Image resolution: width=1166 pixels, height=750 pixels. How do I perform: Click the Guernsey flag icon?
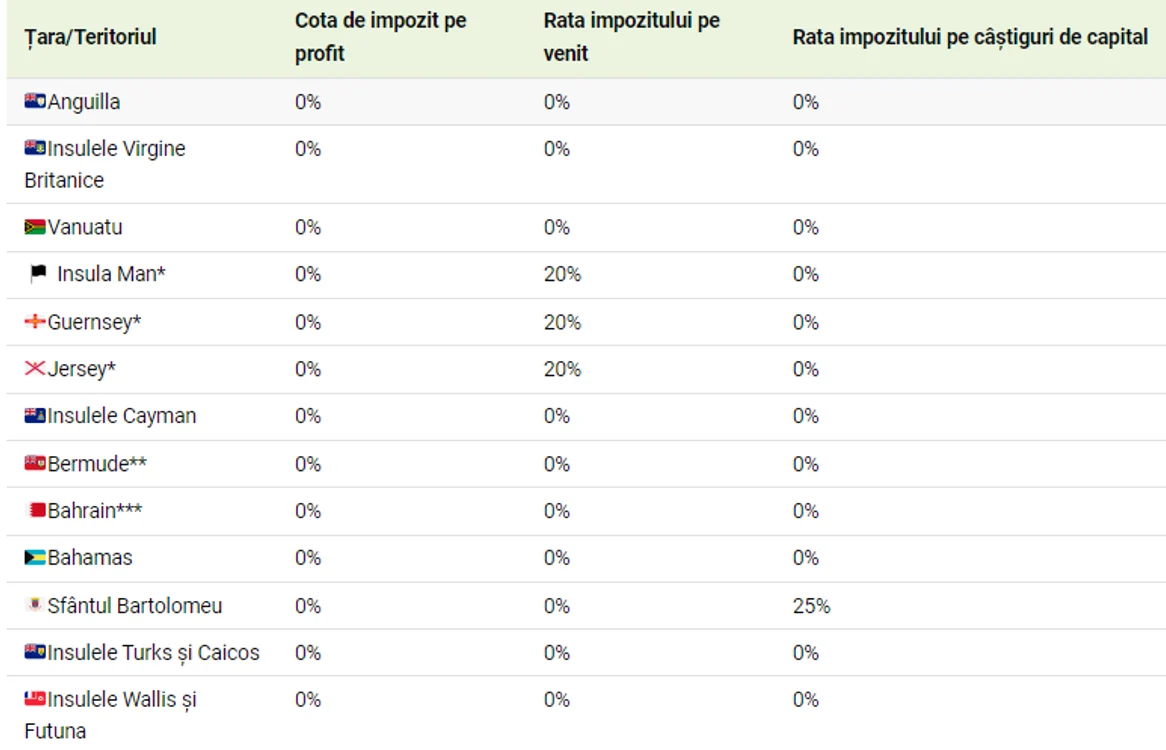tap(35, 322)
